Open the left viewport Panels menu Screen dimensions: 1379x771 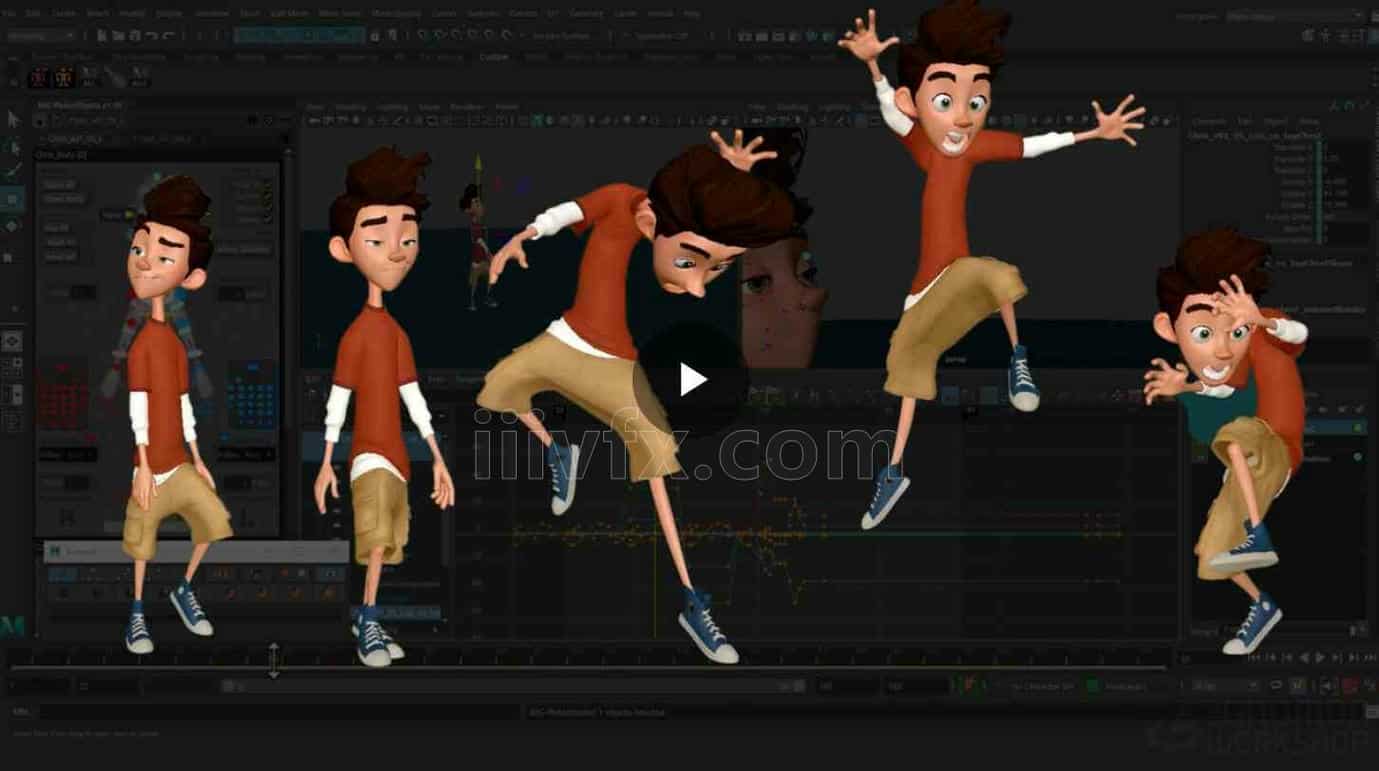click(506, 107)
